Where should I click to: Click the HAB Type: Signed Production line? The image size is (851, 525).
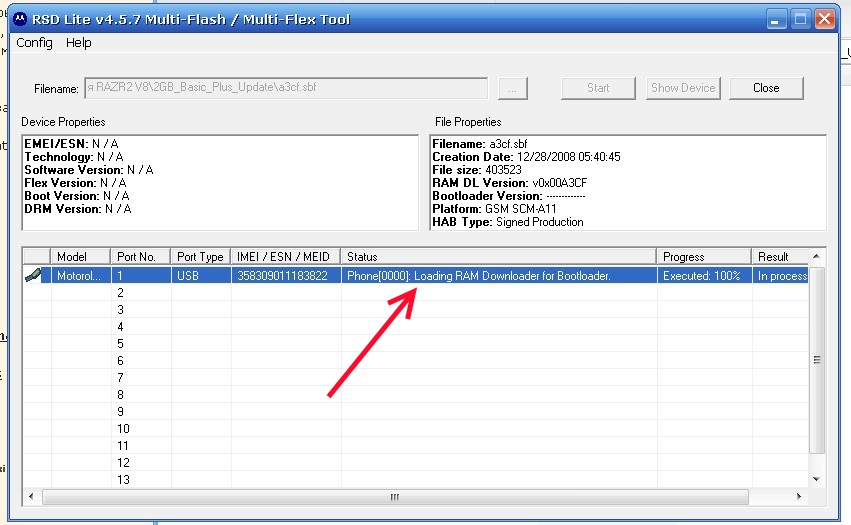[x=508, y=222]
